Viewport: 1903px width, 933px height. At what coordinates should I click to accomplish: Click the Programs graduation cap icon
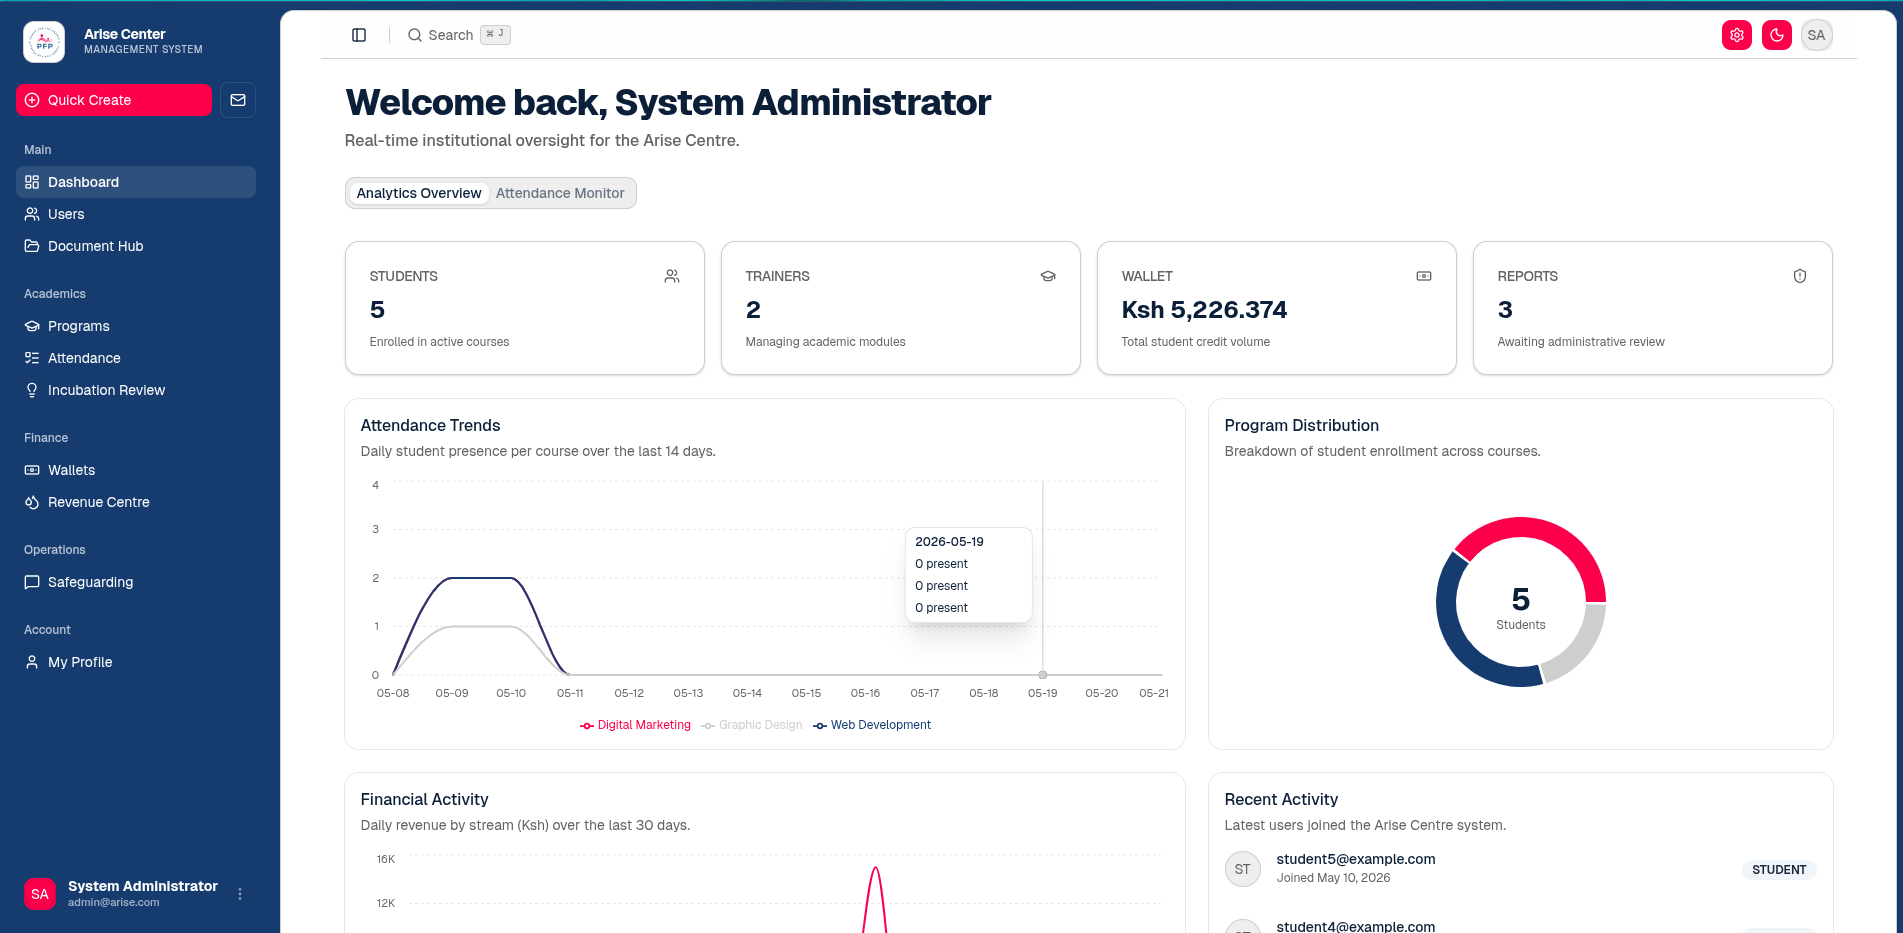(32, 326)
